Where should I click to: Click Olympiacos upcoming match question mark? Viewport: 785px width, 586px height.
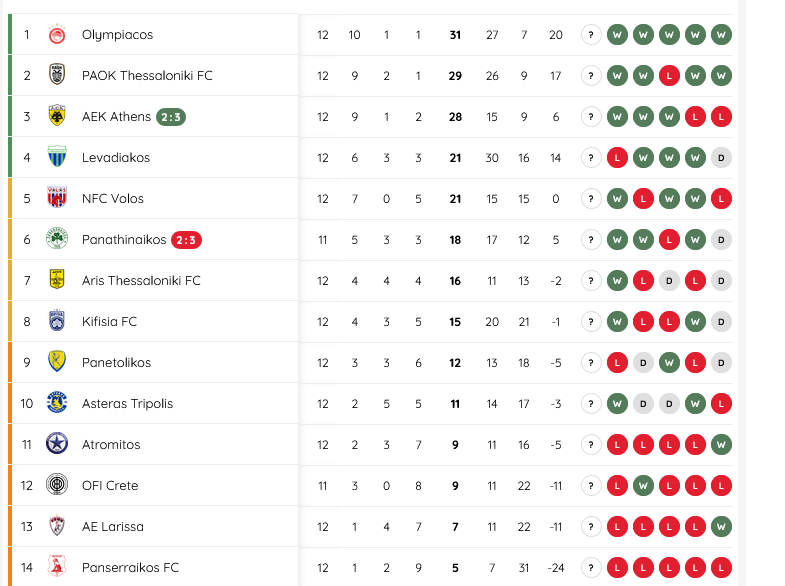[591, 35]
